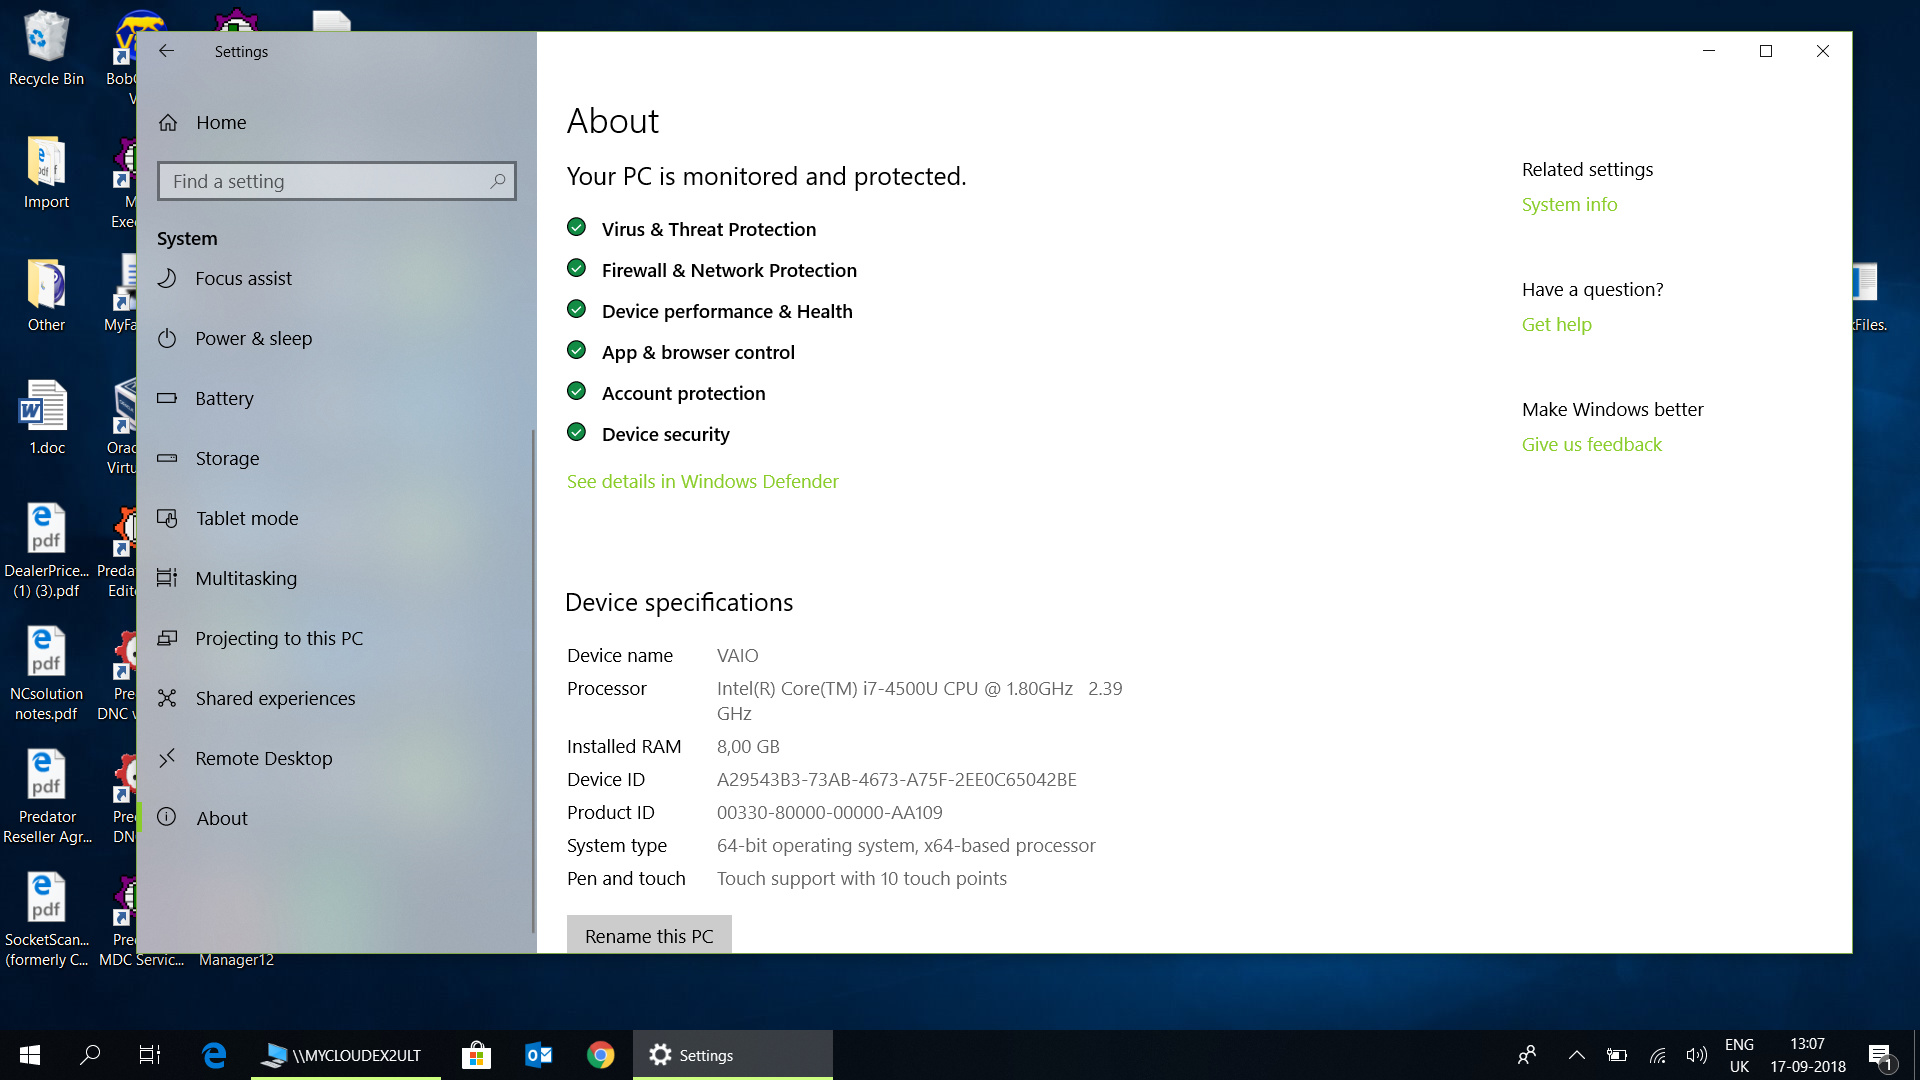Image resolution: width=1920 pixels, height=1080 pixels.
Task: Open the clock showing 13:07
Action: click(1807, 1055)
